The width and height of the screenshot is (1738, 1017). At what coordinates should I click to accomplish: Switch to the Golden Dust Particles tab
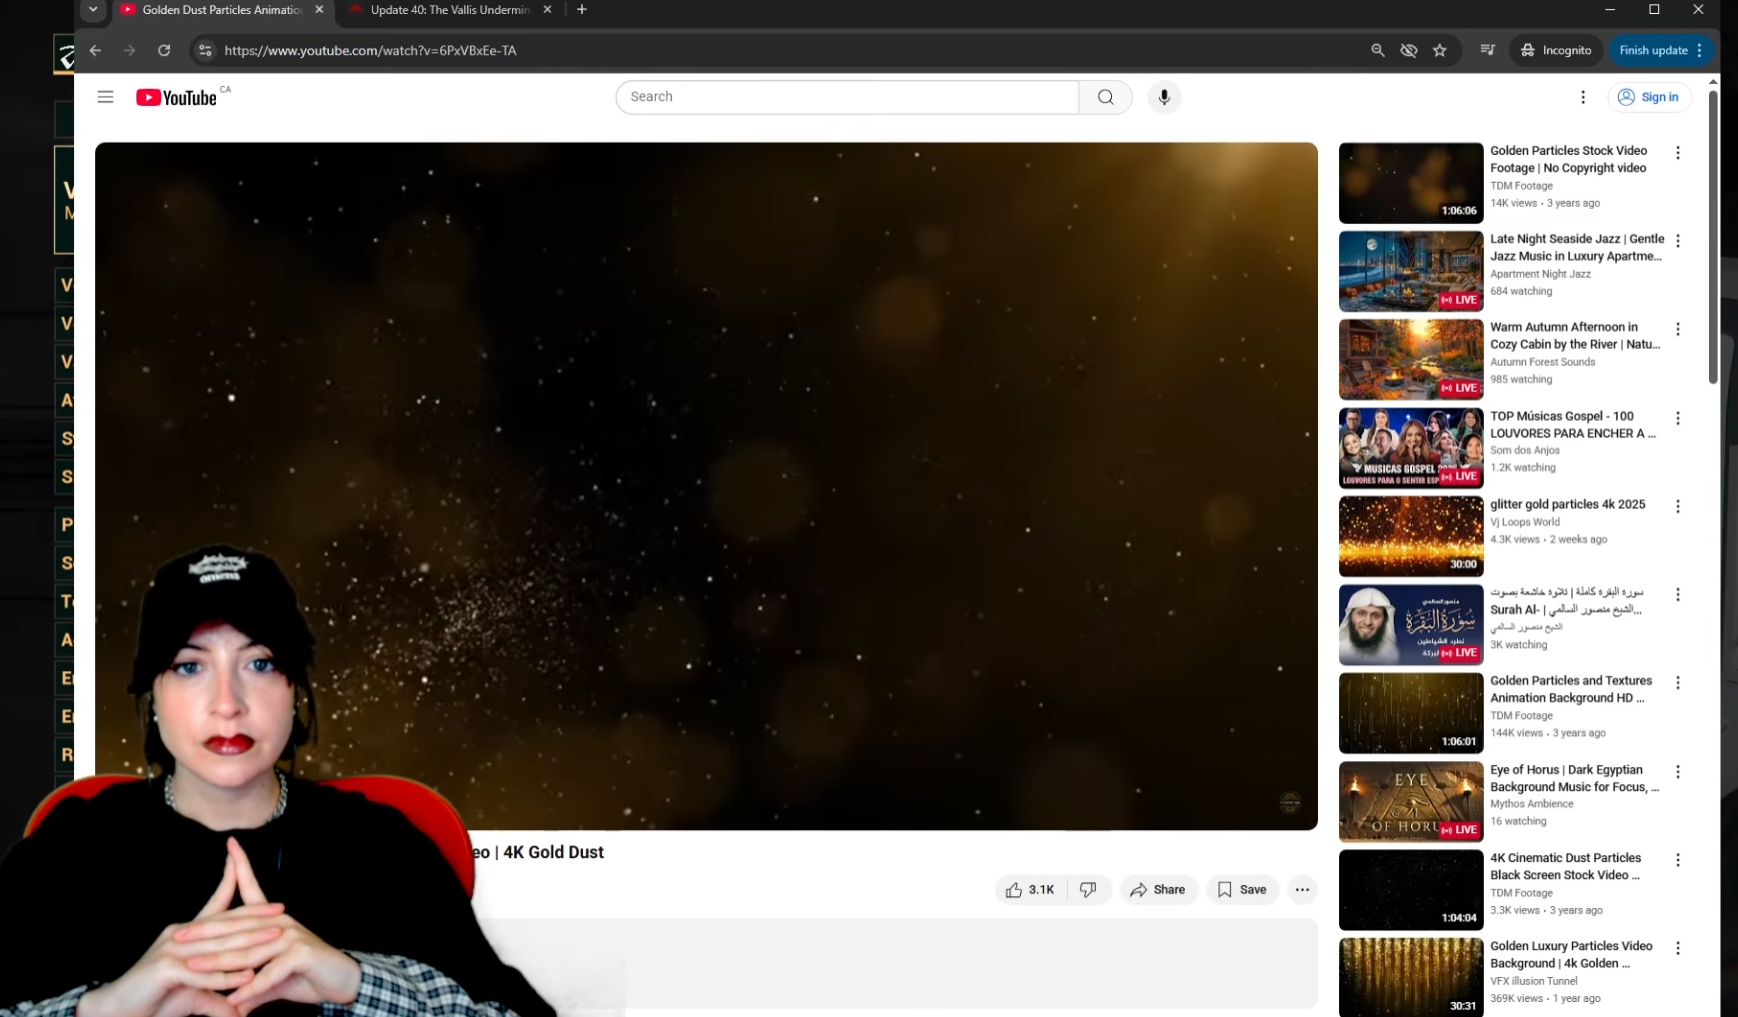(x=222, y=10)
